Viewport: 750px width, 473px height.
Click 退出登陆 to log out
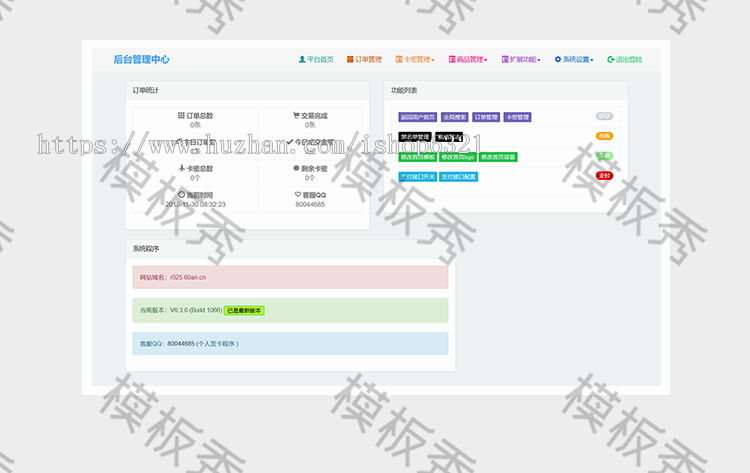(x=625, y=59)
